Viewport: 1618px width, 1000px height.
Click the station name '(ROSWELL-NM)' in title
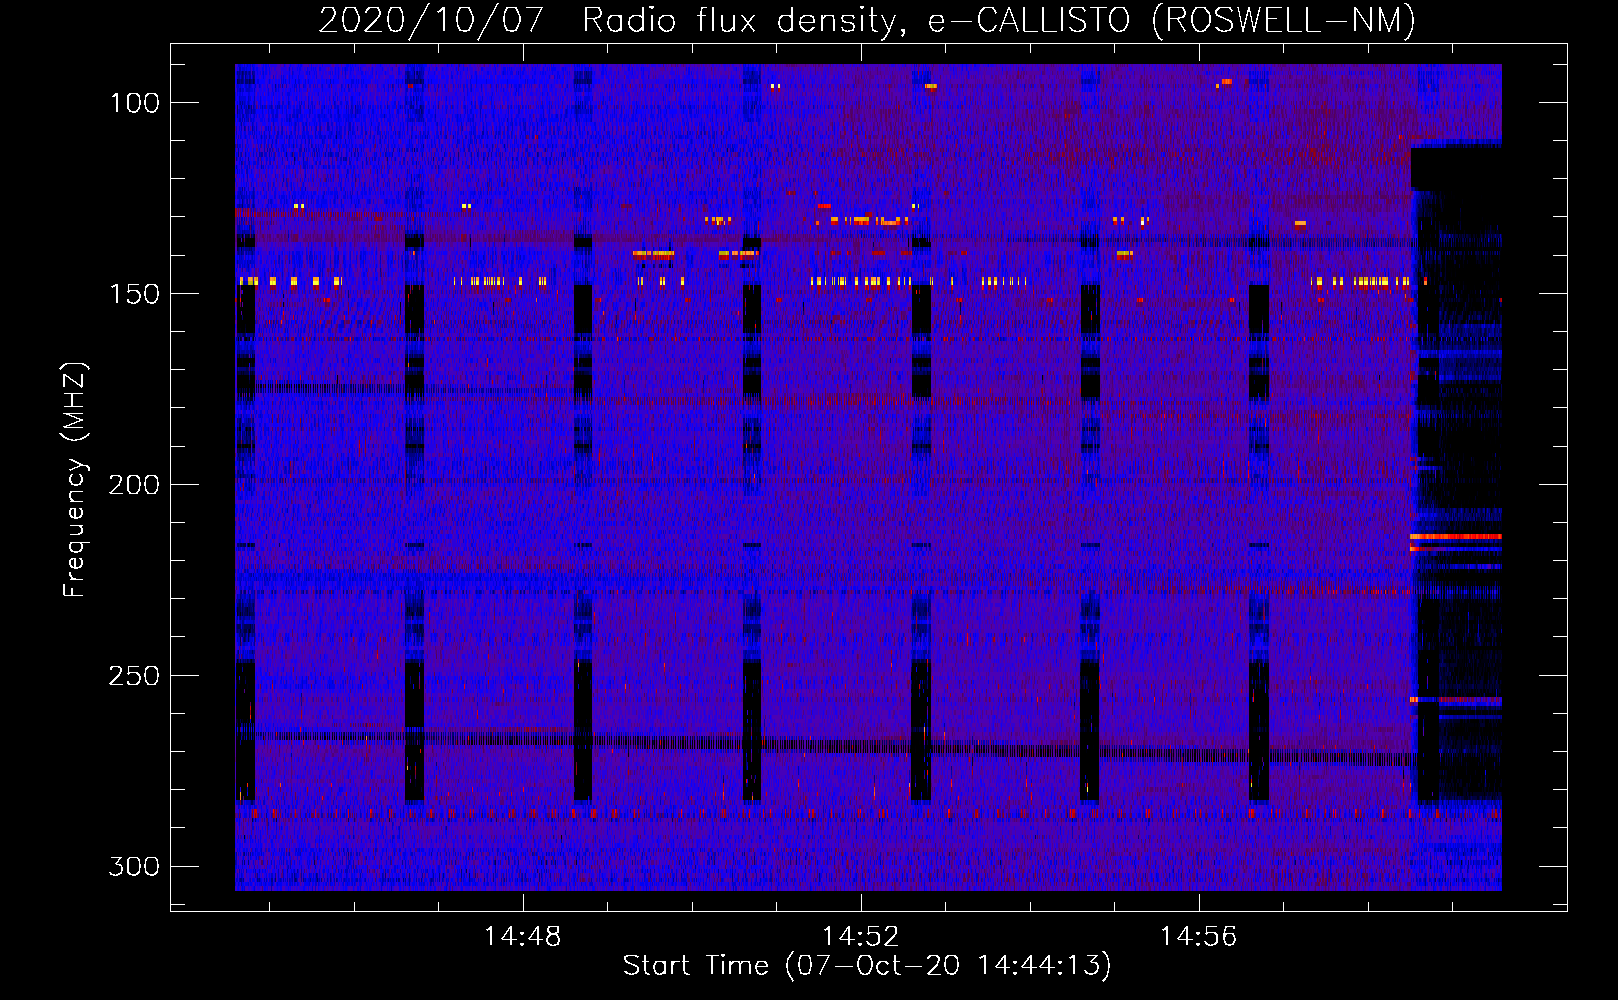point(1283,20)
